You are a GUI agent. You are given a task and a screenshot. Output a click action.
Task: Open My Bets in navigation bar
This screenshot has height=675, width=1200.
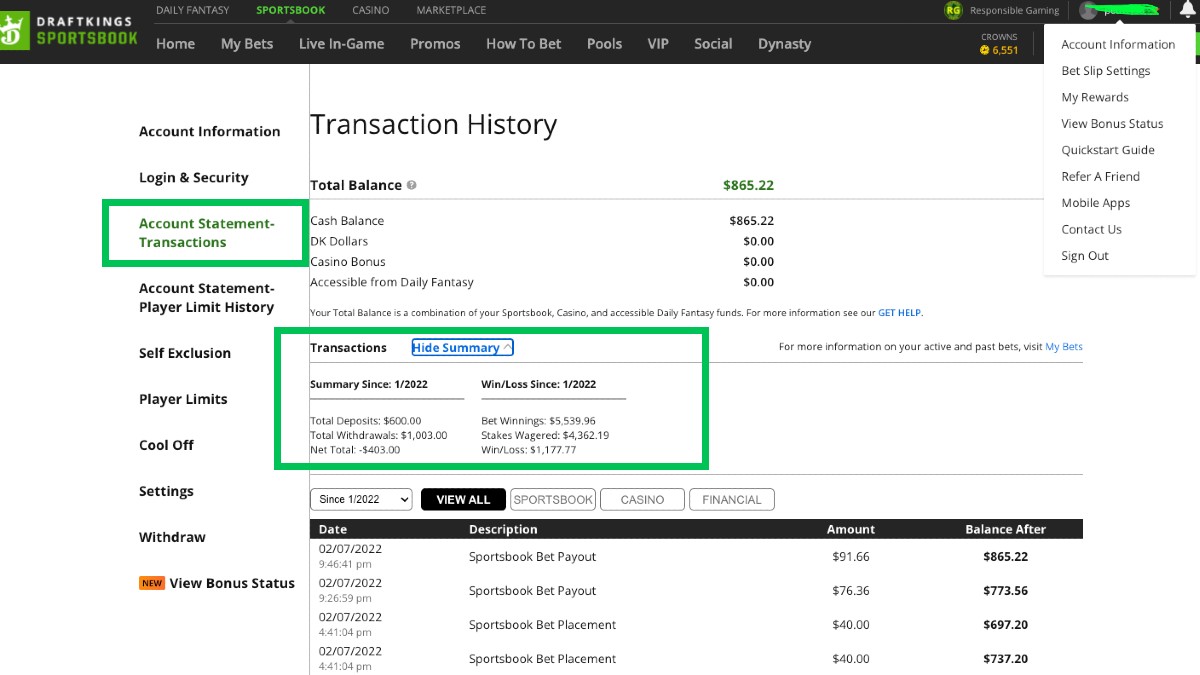click(247, 44)
